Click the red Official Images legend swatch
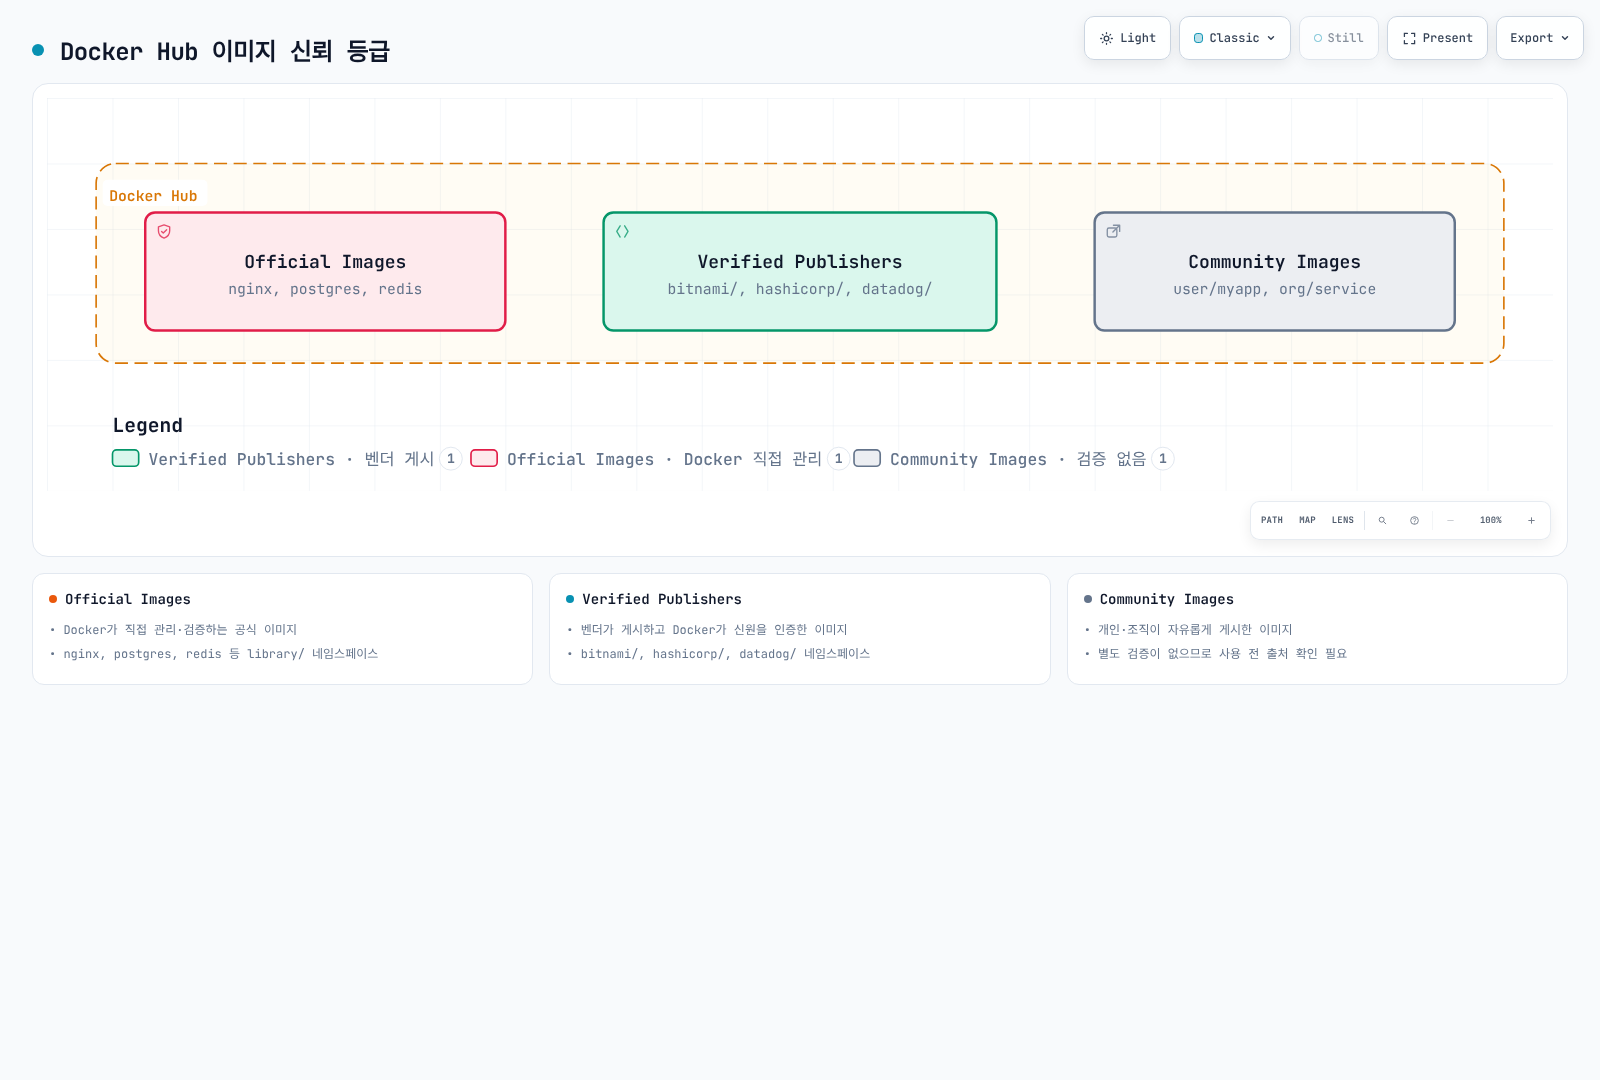Image resolution: width=1600 pixels, height=1080 pixels. [484, 458]
